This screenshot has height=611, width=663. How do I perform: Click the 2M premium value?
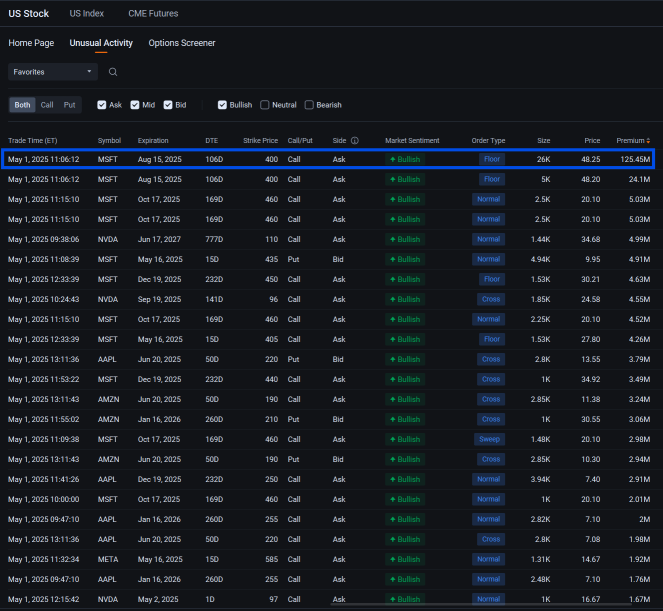point(645,519)
